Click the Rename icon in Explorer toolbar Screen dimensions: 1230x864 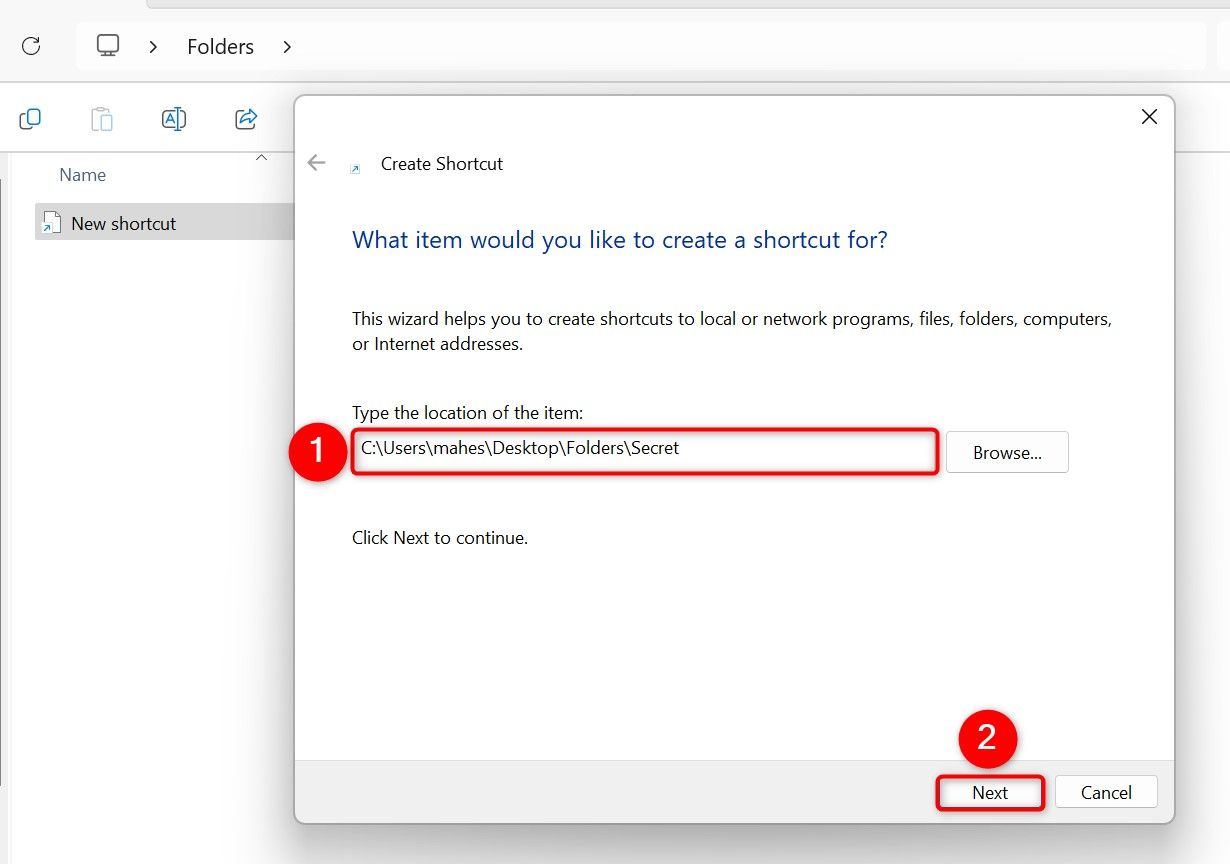[x=174, y=119]
